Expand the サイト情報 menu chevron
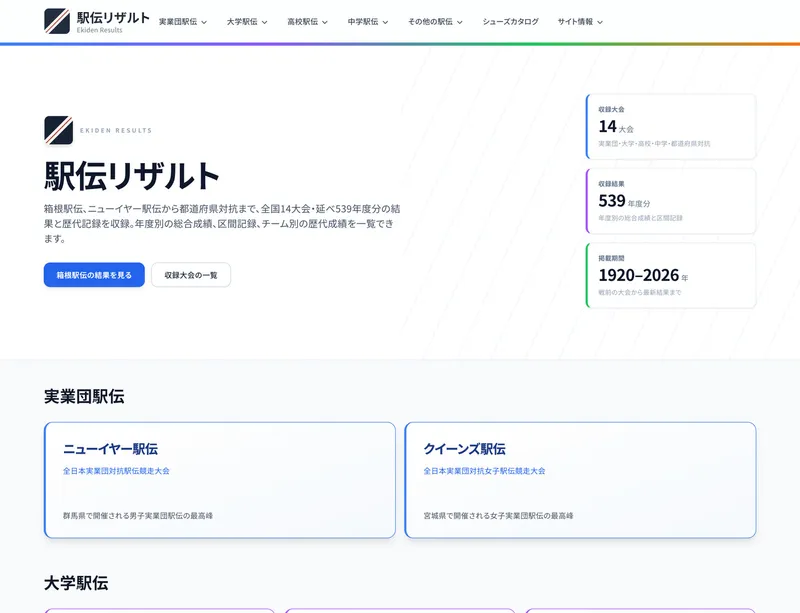 [600, 22]
